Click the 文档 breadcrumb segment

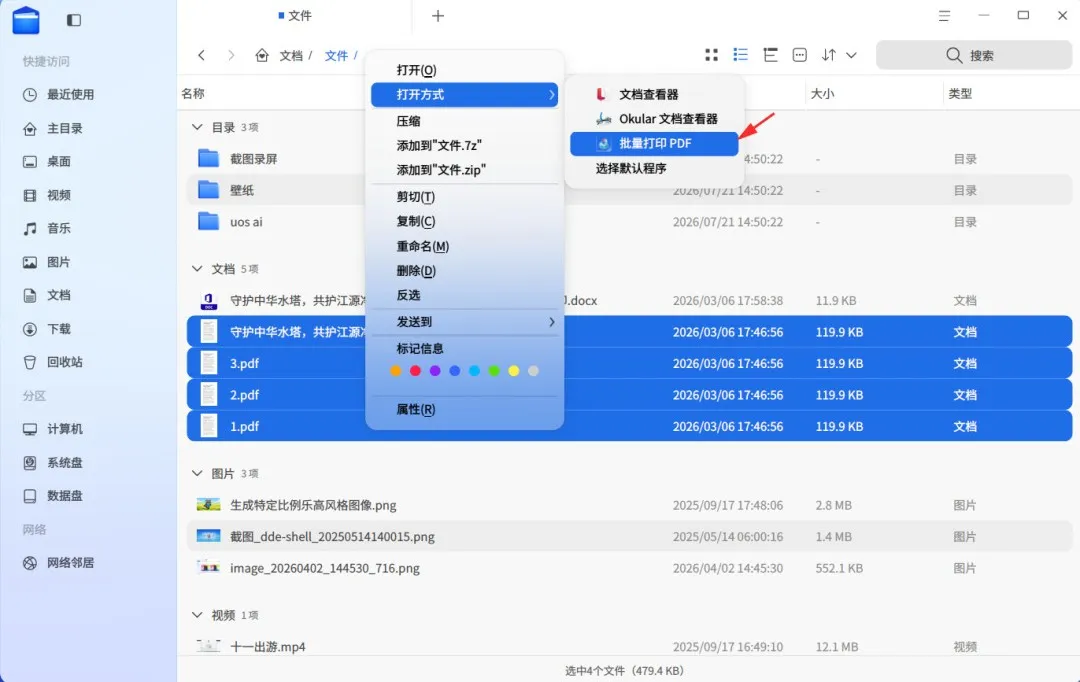tap(291, 56)
